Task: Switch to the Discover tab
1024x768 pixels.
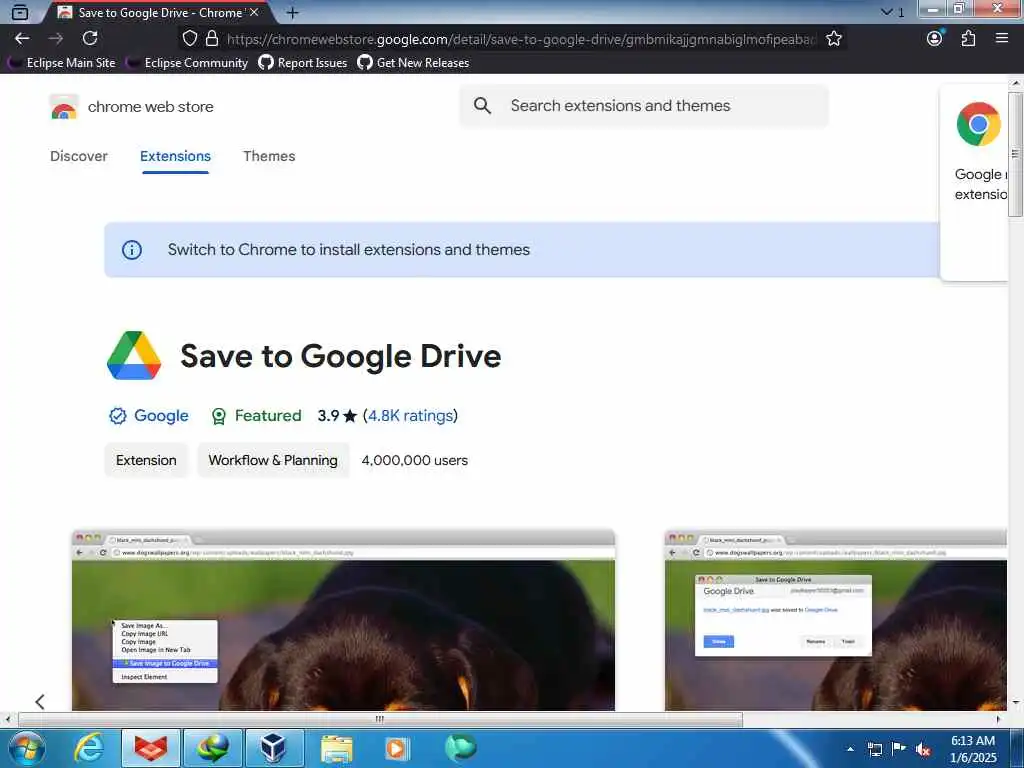Action: [79, 156]
